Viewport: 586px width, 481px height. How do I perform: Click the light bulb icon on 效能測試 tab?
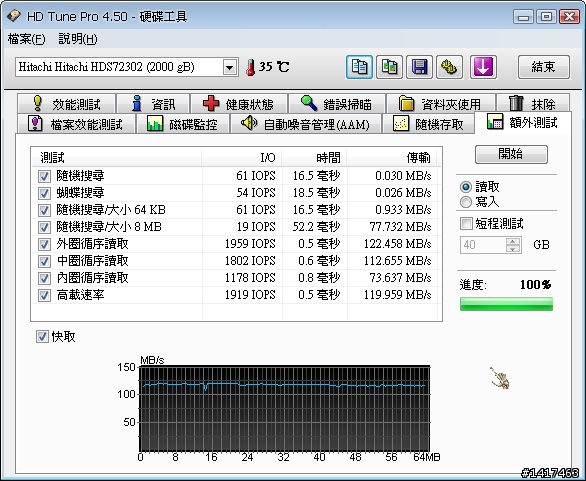(37, 103)
